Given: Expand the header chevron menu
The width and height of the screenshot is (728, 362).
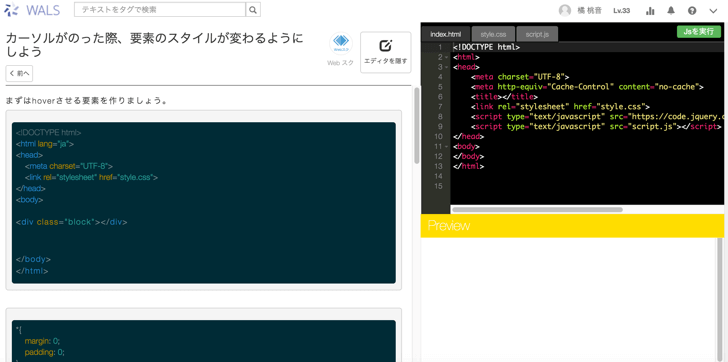Looking at the screenshot, I should tap(713, 11).
